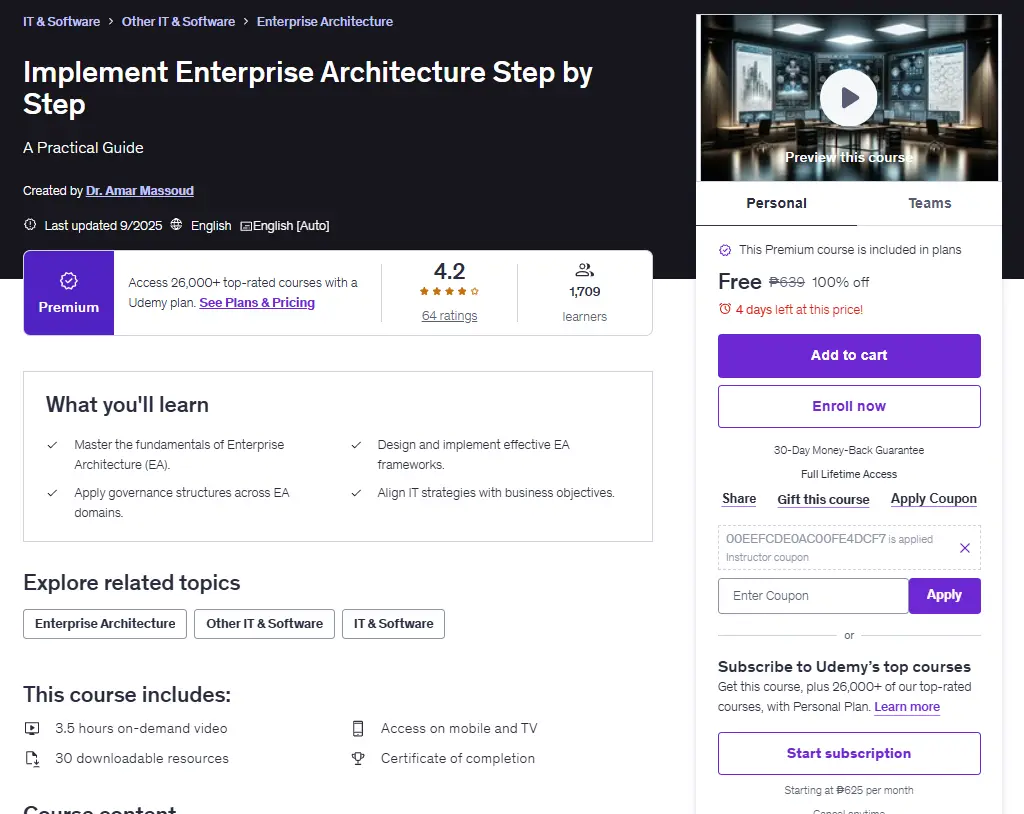
Task: Click '30-Day Money-Back Guarantee' text
Action: coord(849,450)
